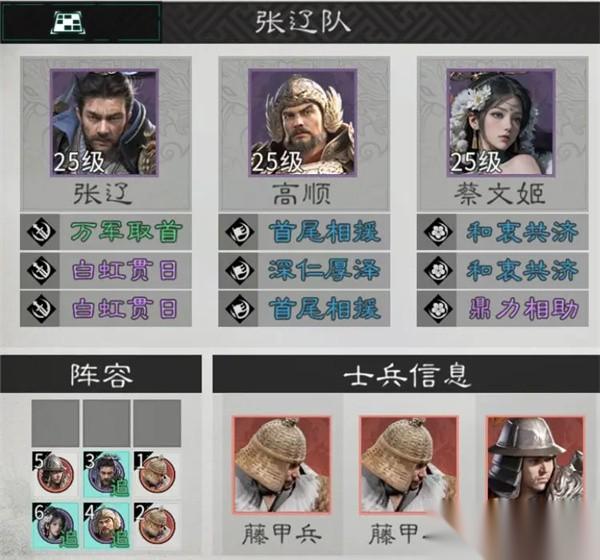The width and height of the screenshot is (600, 560).
Task: Select formation slot 6 Cai Wenji token
Action: pyautogui.click(x=55, y=527)
